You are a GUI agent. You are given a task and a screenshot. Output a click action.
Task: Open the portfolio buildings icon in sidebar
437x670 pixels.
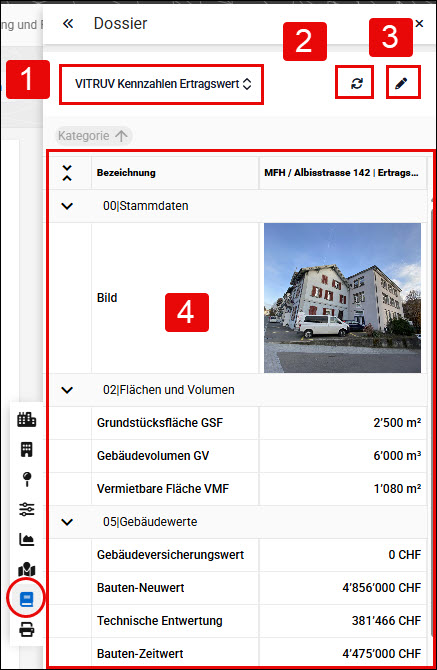point(26,420)
